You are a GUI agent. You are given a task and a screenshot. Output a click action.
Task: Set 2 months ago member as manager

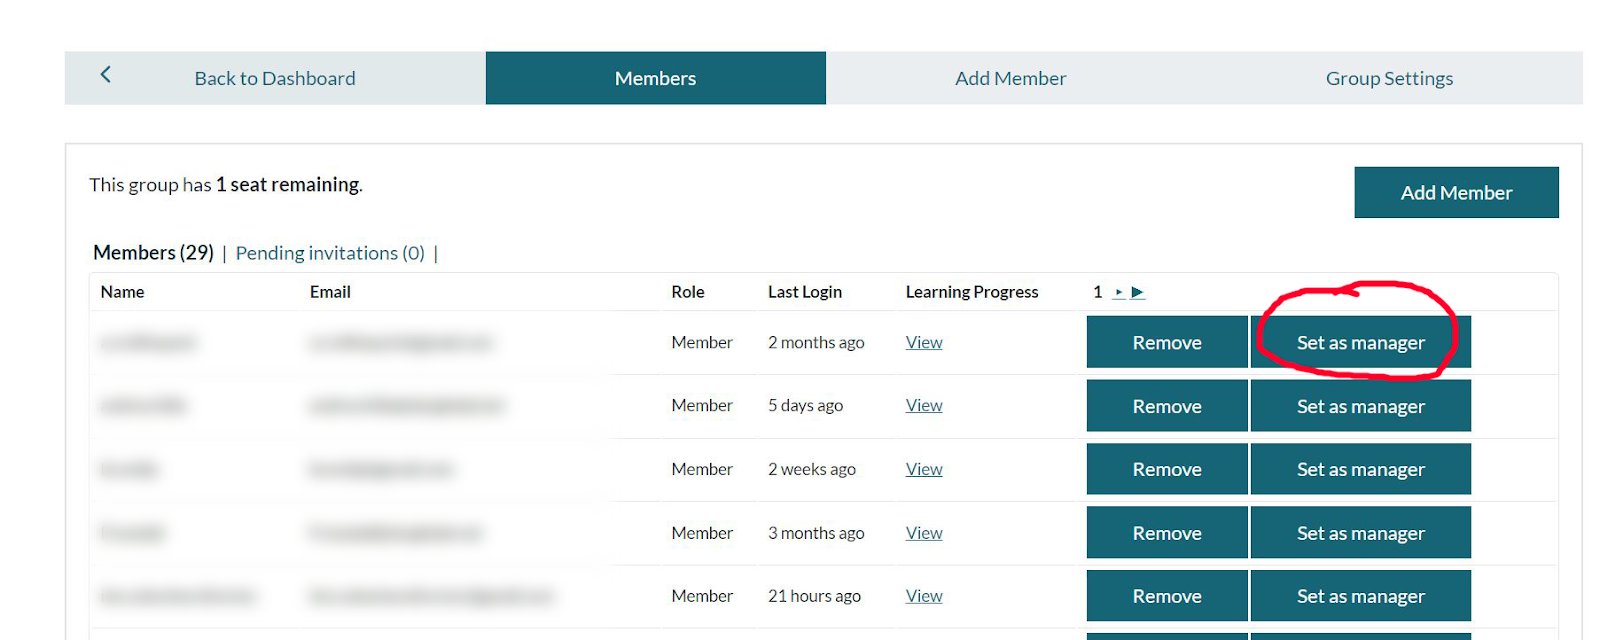tap(1361, 342)
